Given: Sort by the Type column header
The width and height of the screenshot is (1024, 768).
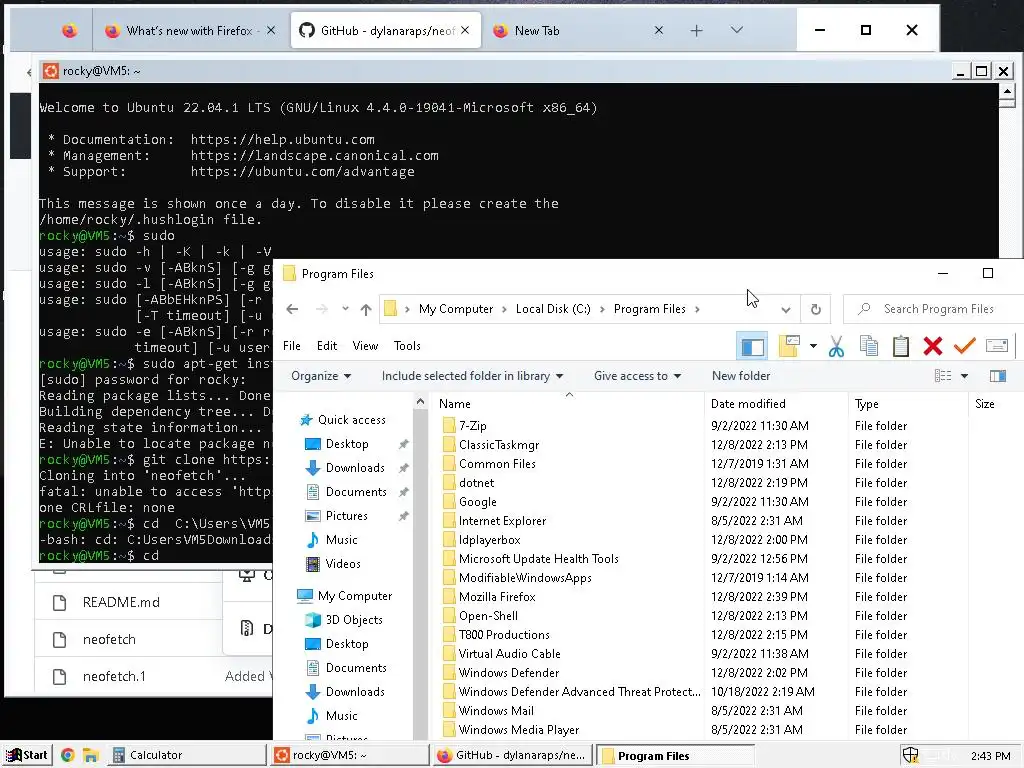Looking at the screenshot, I should (867, 404).
